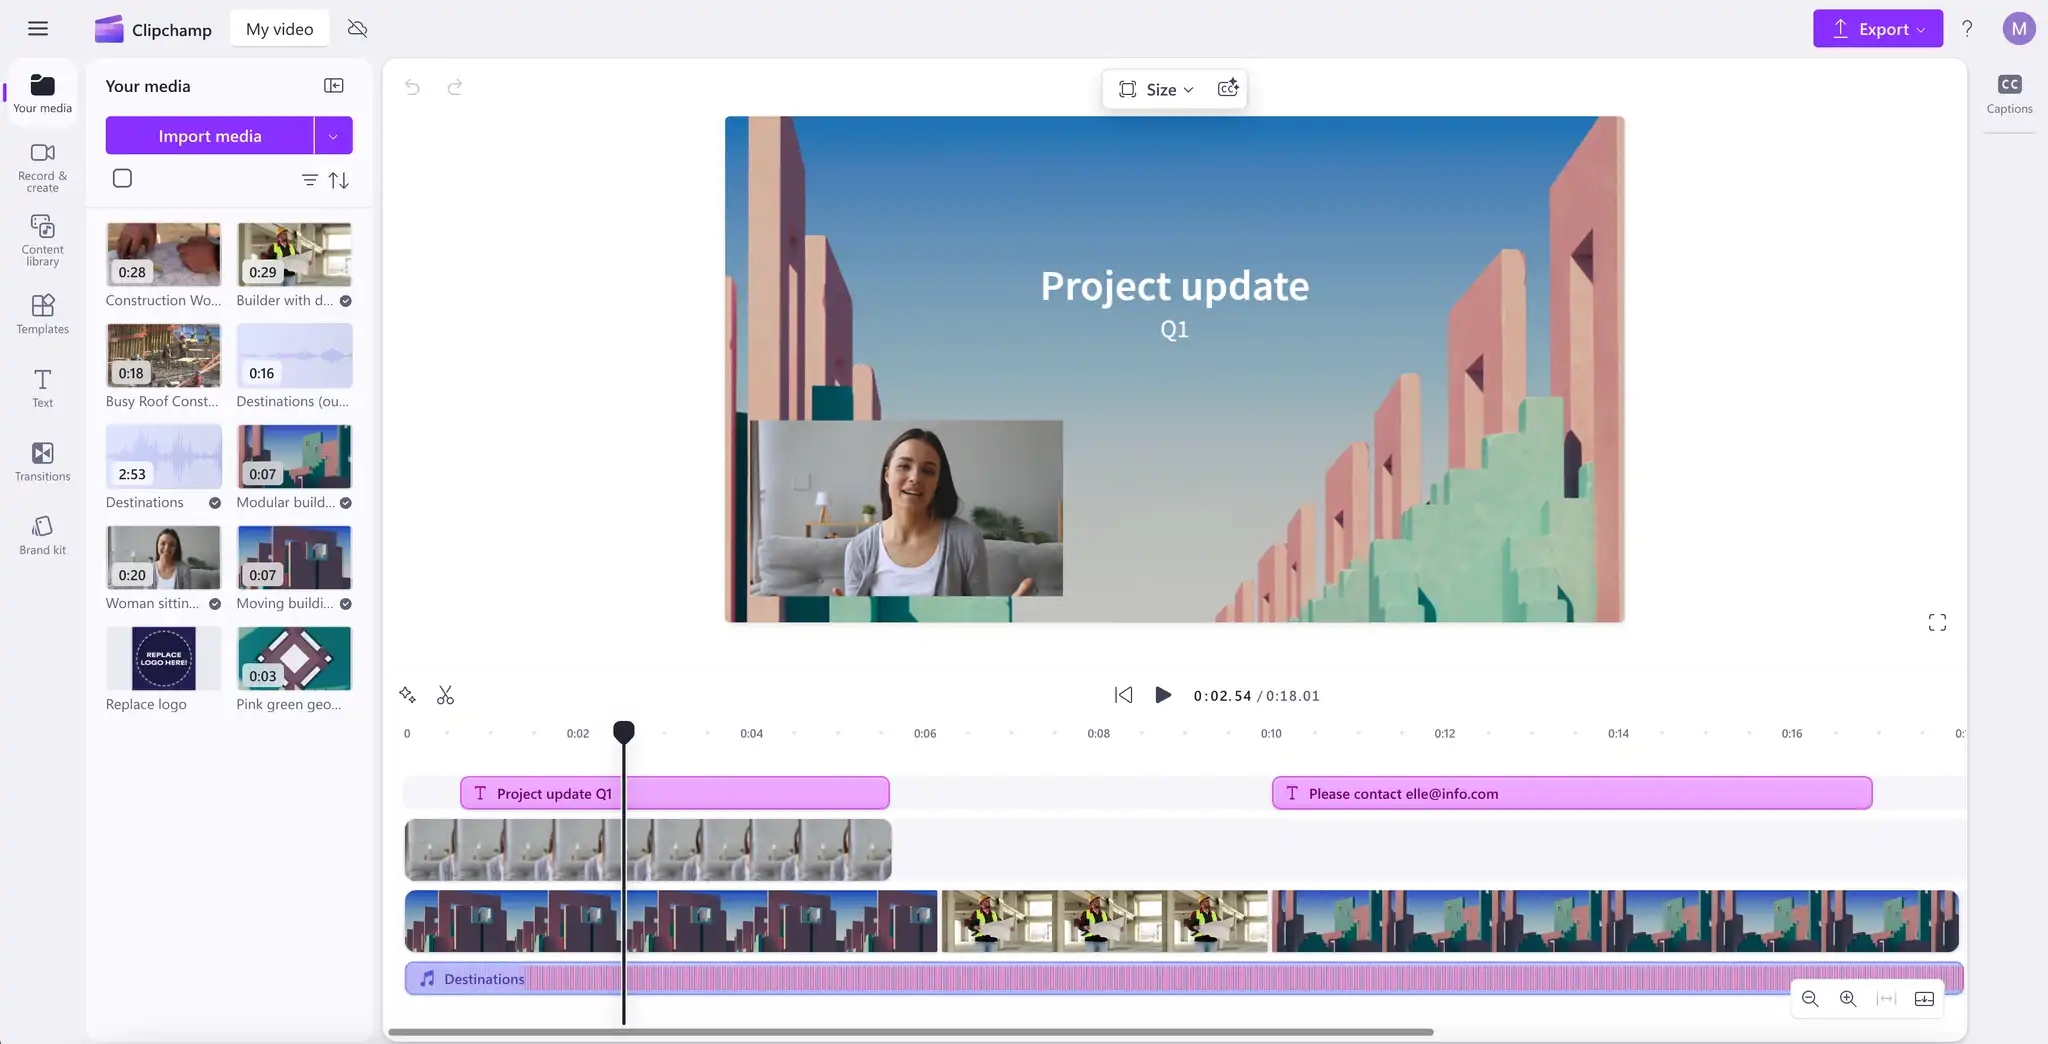Select the Modular build... media thumbnail
Screen dimensions: 2048x1044
(x=294, y=457)
